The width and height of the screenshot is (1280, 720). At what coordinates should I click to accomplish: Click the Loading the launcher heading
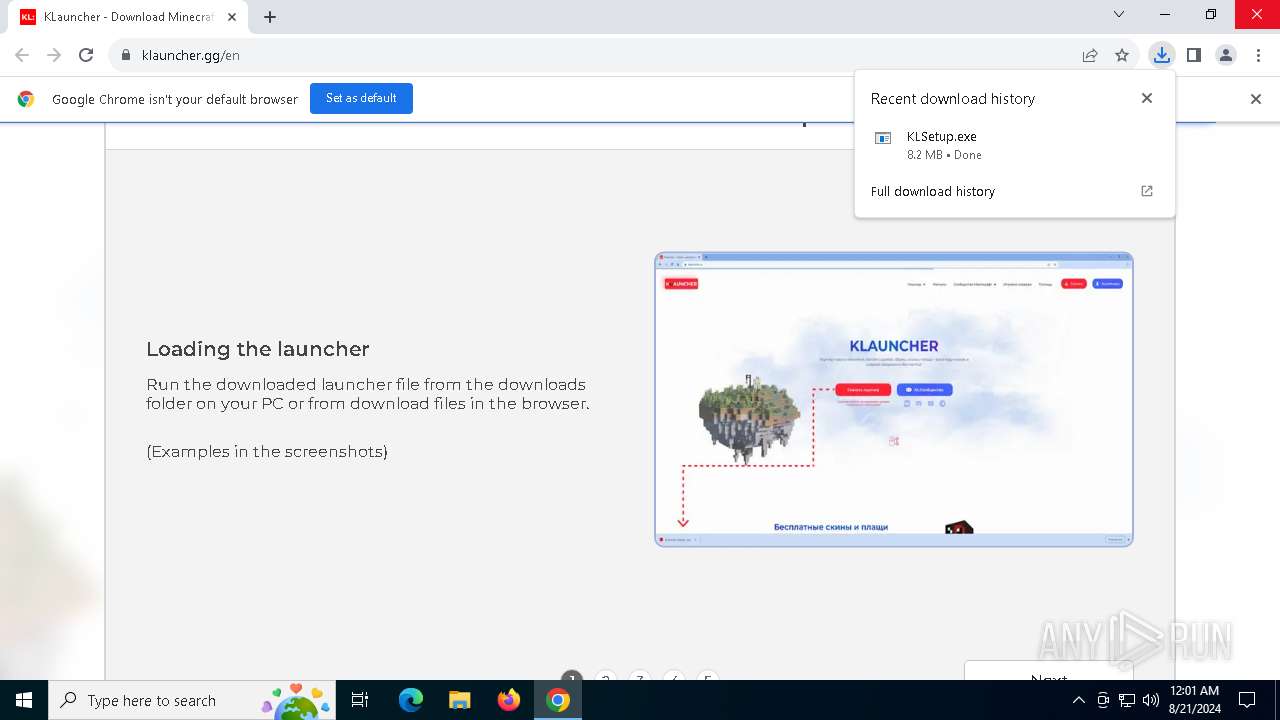[x=258, y=349]
